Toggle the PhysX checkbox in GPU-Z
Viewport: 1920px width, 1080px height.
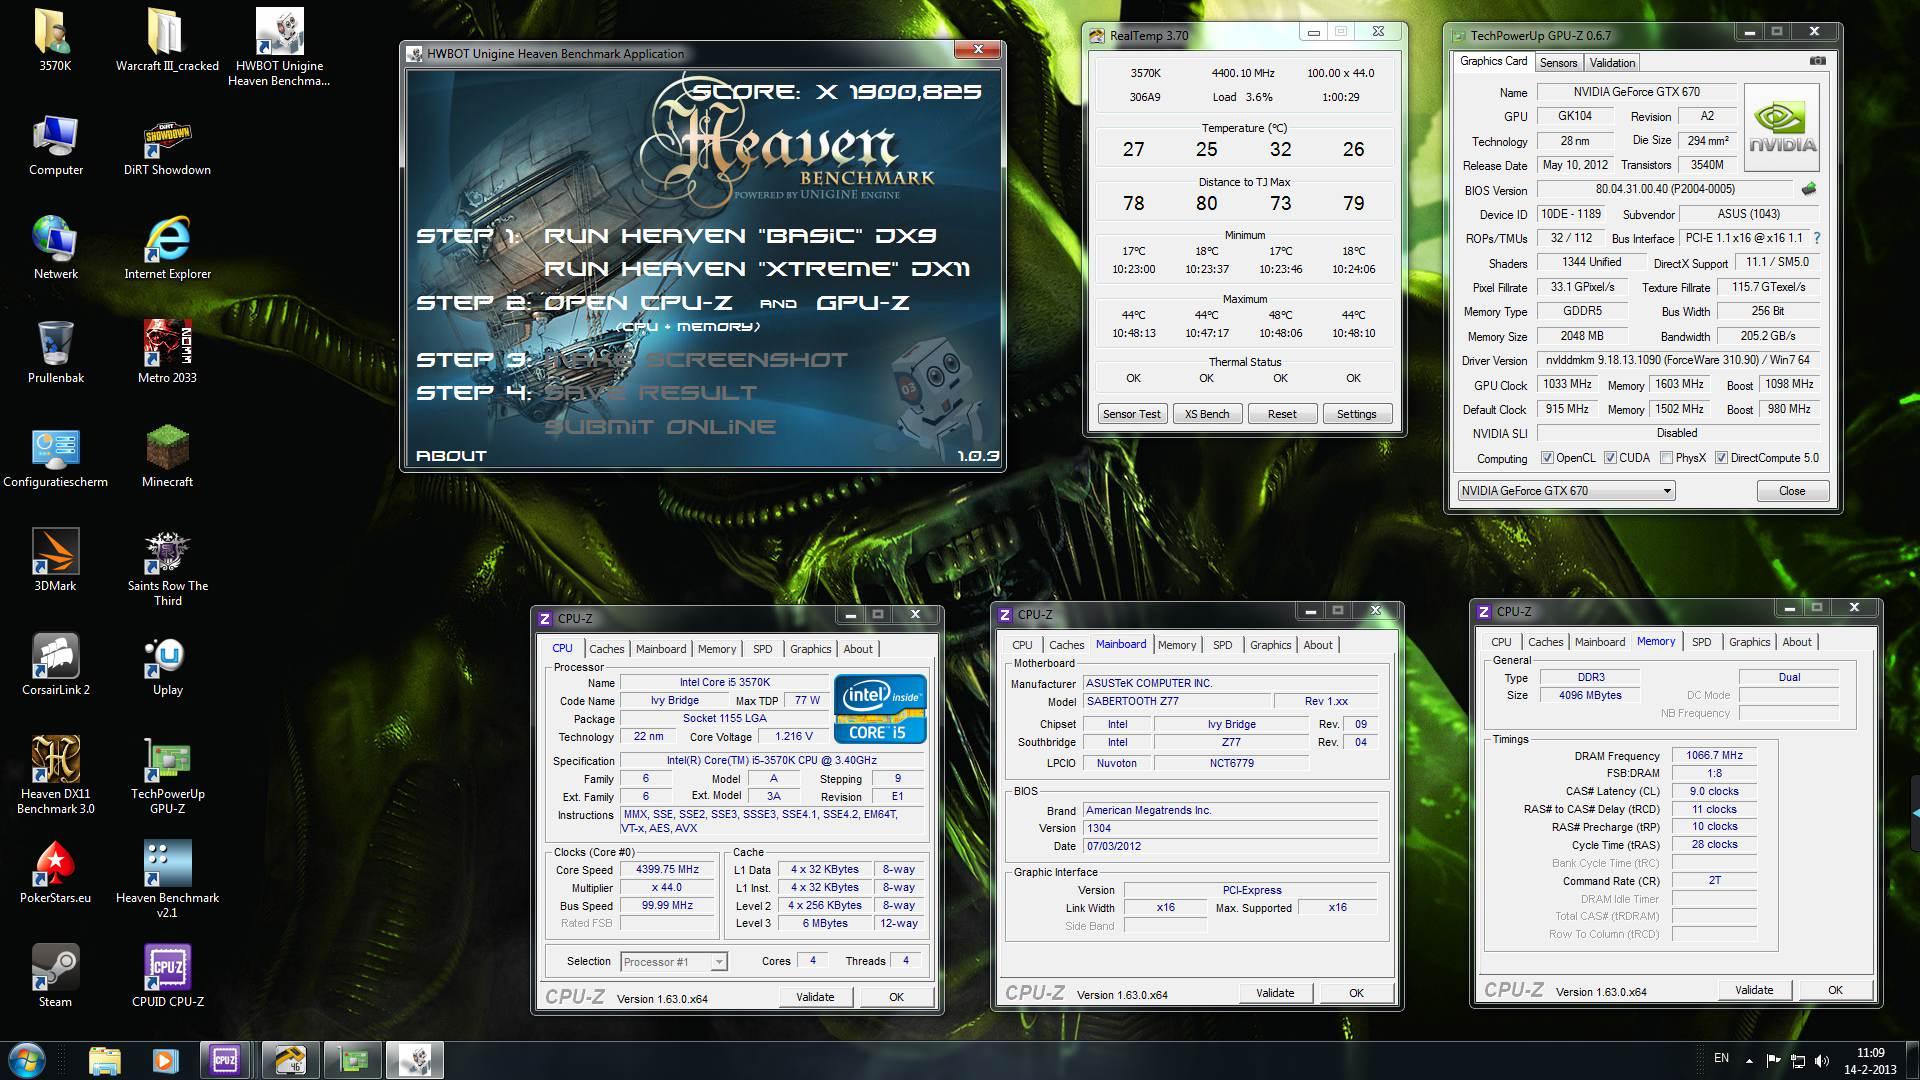point(1666,458)
